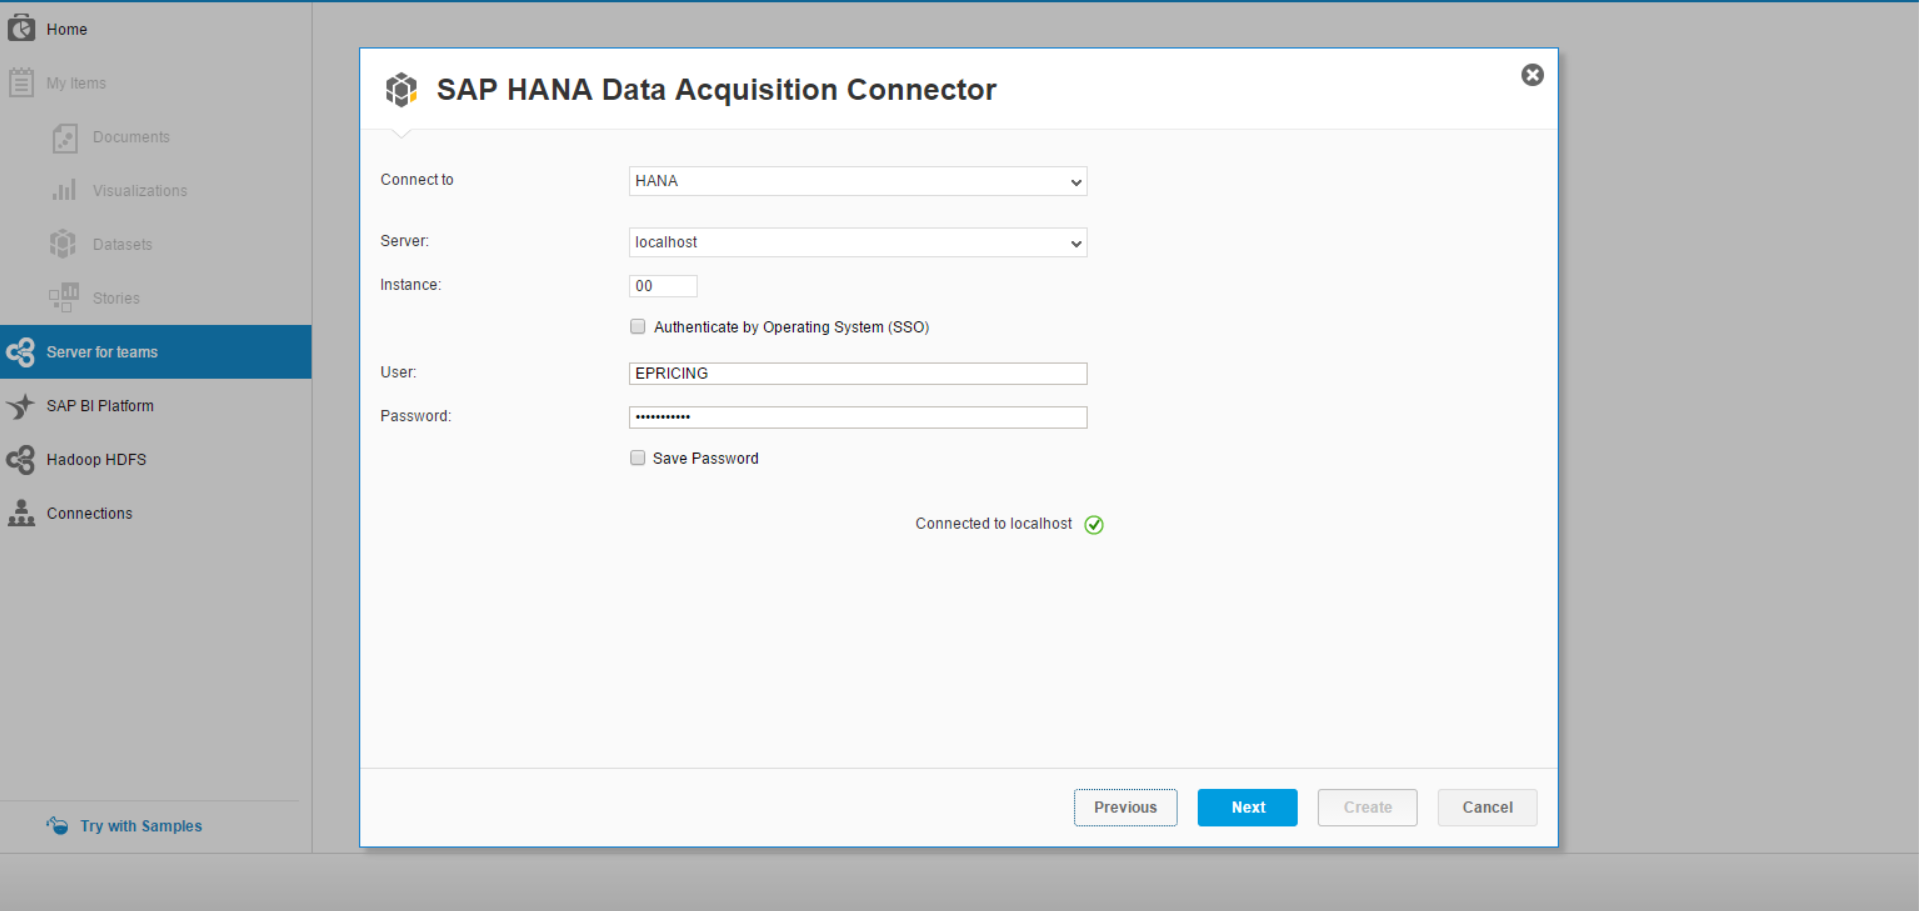Cancel the connector dialog
Viewport: 1919px width, 911px height.
(1487, 807)
